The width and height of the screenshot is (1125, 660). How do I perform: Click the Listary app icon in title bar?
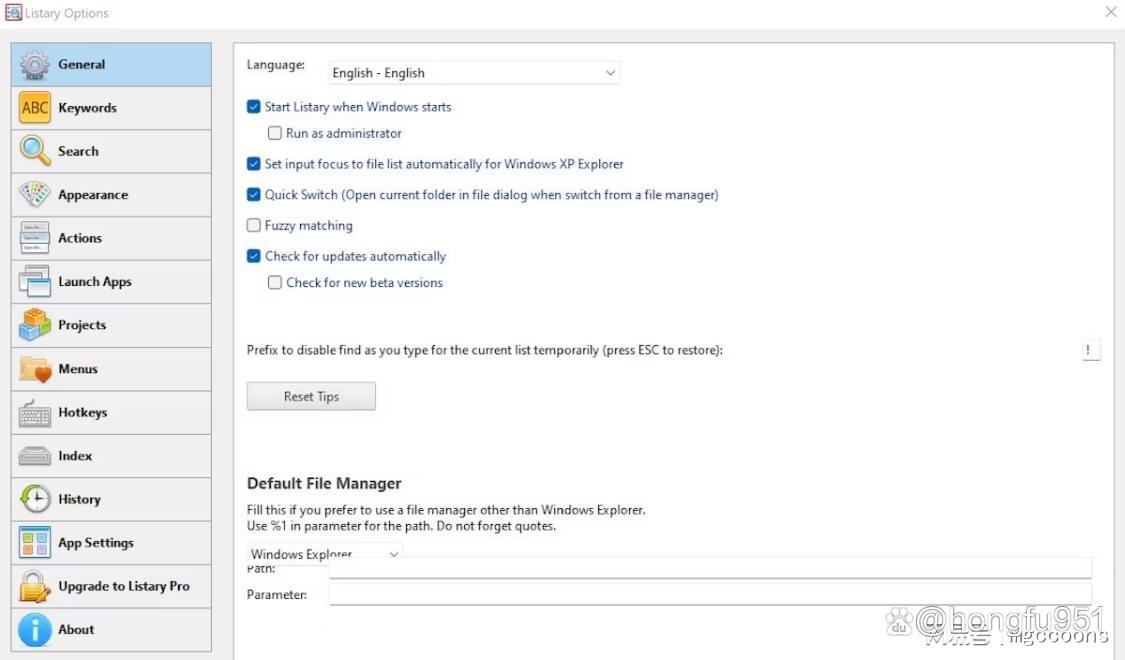(x=13, y=13)
